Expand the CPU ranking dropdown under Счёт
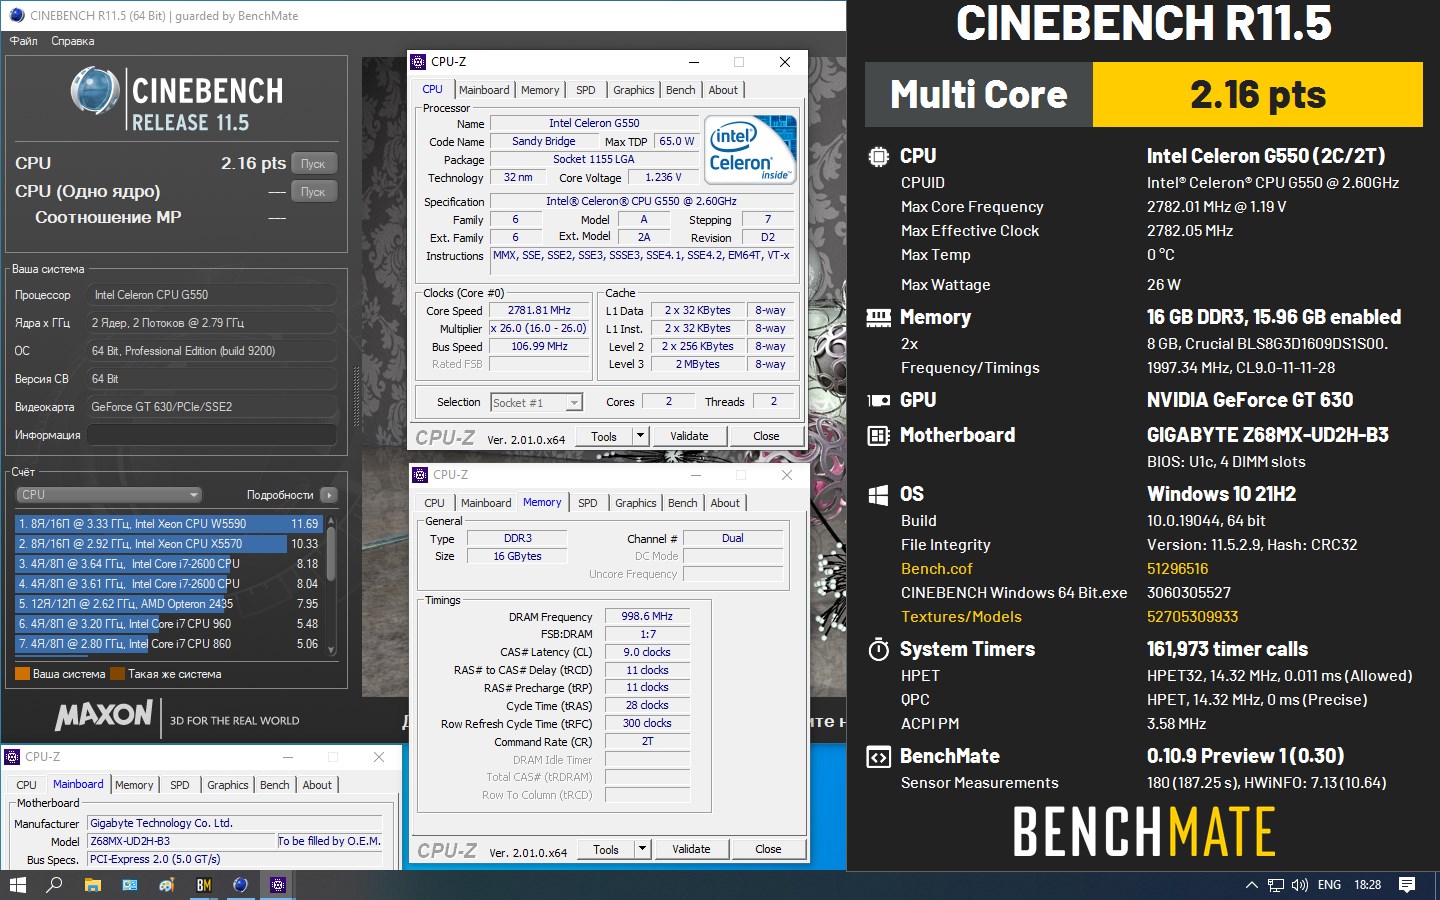This screenshot has width=1440, height=900. click(109, 495)
